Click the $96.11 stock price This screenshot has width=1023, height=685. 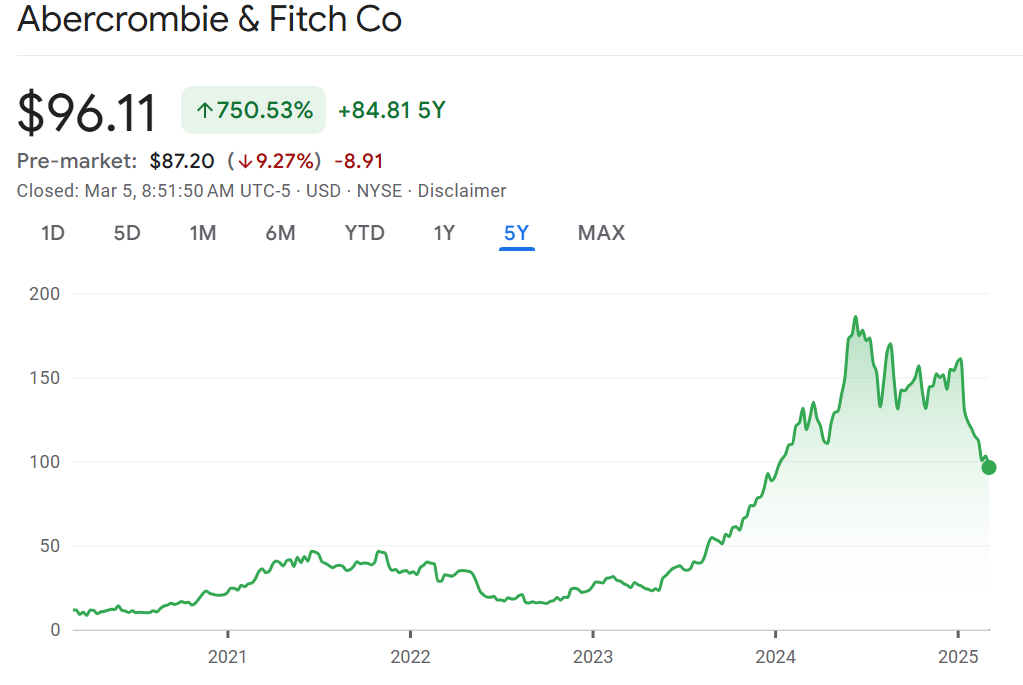point(88,112)
